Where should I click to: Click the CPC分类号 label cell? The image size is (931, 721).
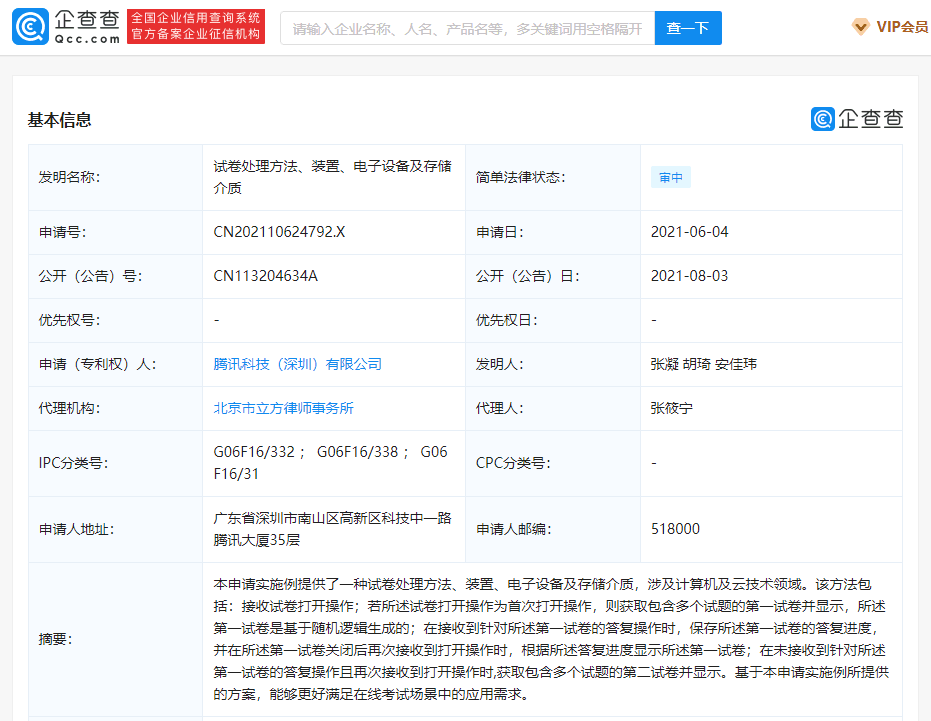553,463
